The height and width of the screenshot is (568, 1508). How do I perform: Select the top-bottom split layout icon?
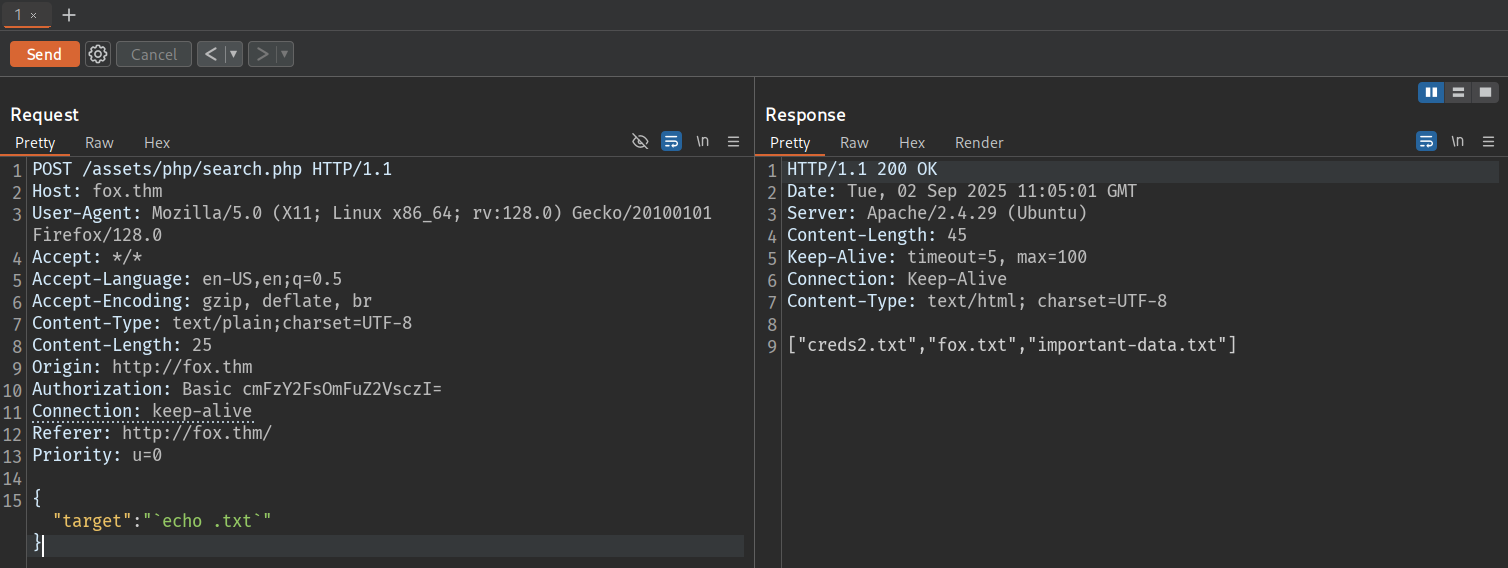point(1458,92)
